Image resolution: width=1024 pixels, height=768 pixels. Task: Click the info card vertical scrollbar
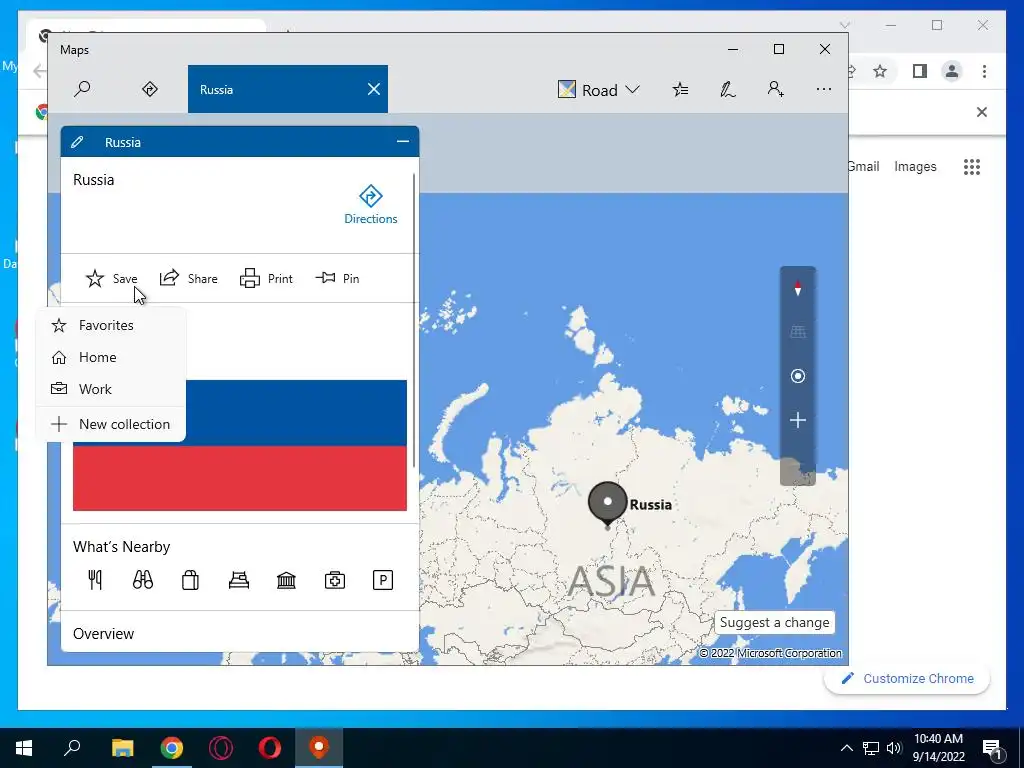414,320
